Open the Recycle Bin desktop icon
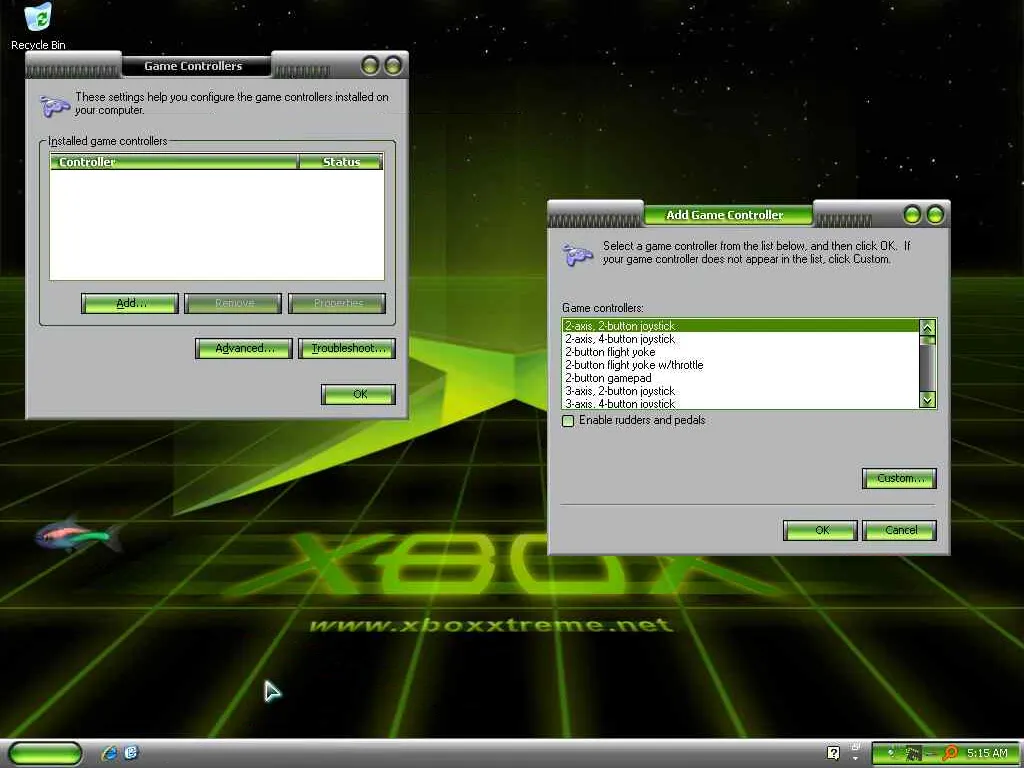 [38, 26]
